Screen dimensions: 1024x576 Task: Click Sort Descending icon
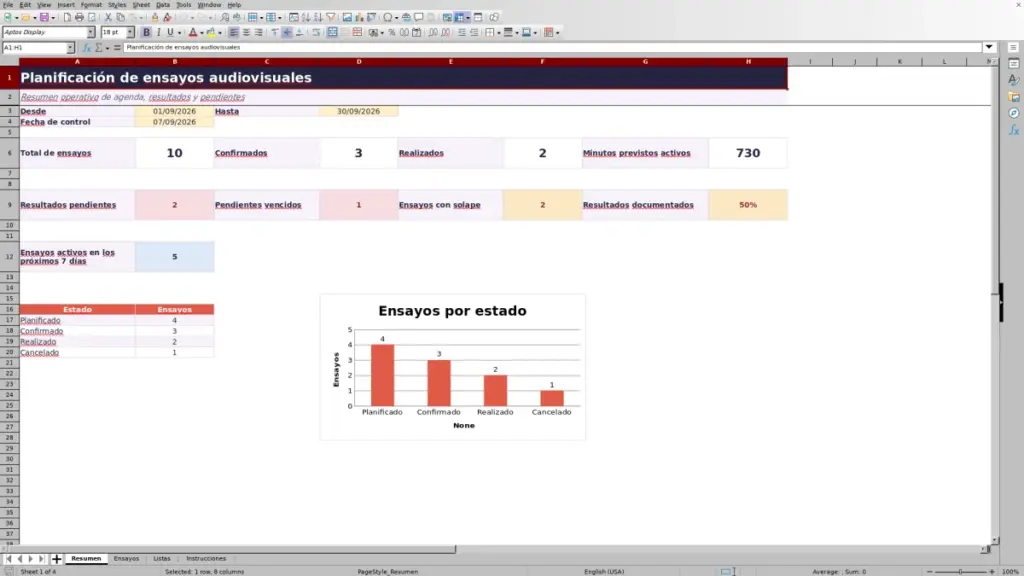318,18
